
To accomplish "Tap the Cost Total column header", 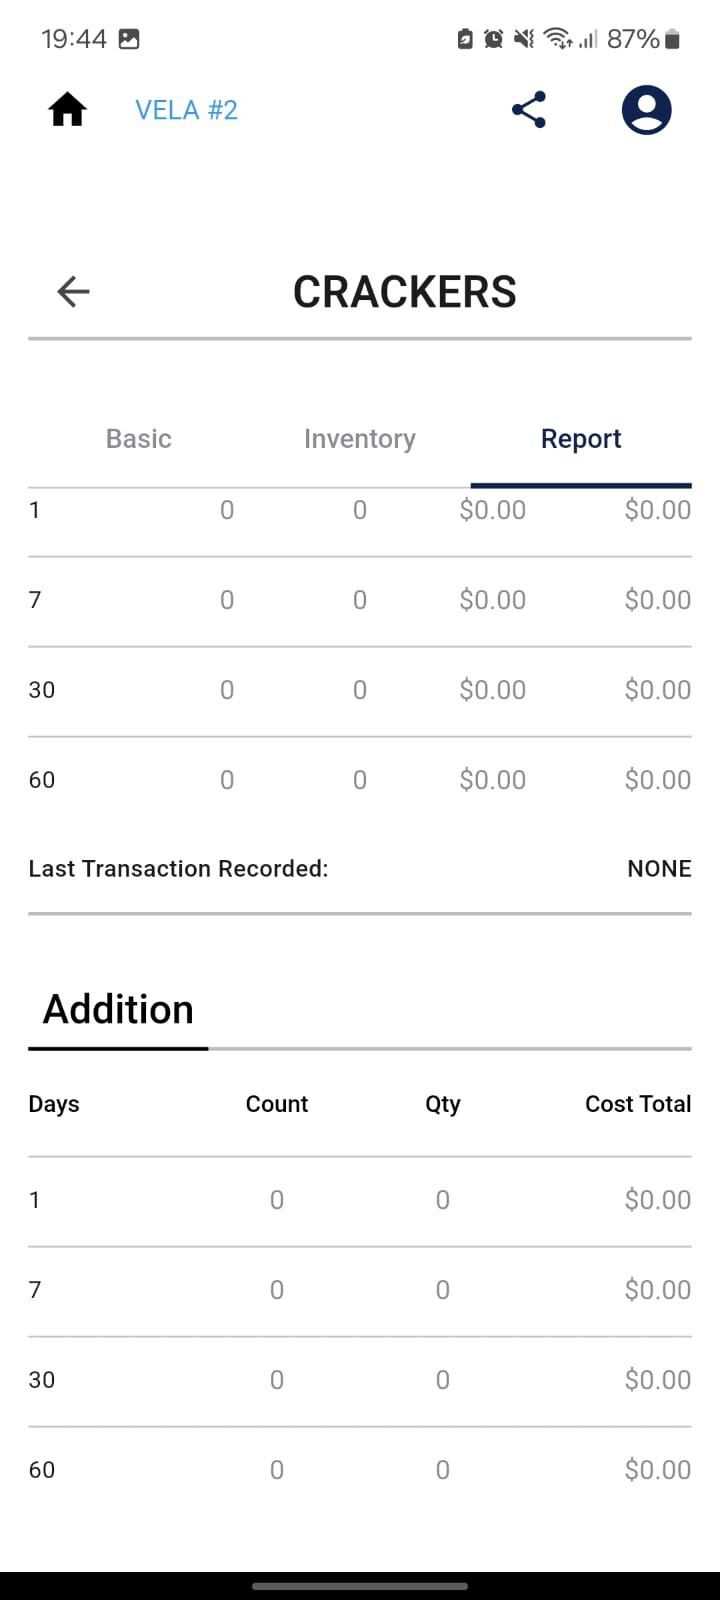I will click(x=638, y=1104).
